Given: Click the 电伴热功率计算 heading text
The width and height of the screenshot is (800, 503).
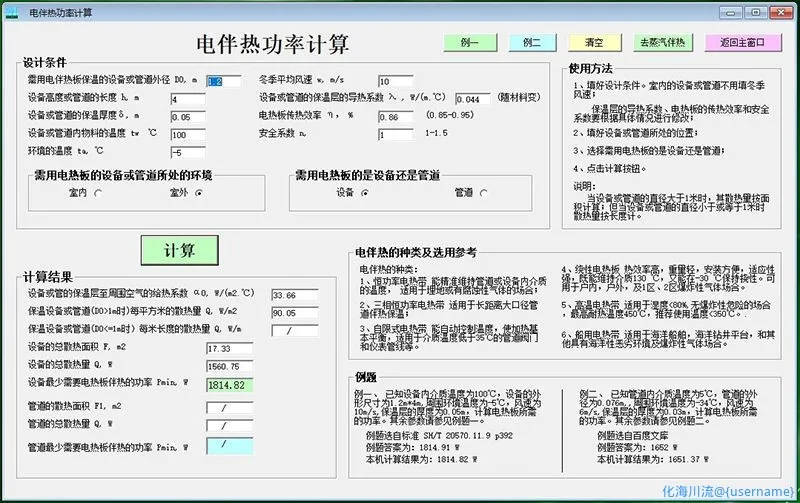Looking at the screenshot, I should click(273, 44).
